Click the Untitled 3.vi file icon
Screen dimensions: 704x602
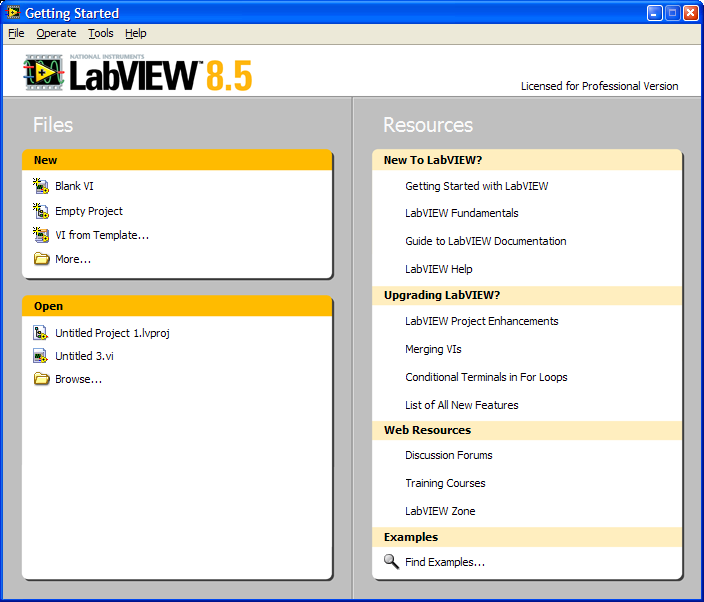[41, 356]
